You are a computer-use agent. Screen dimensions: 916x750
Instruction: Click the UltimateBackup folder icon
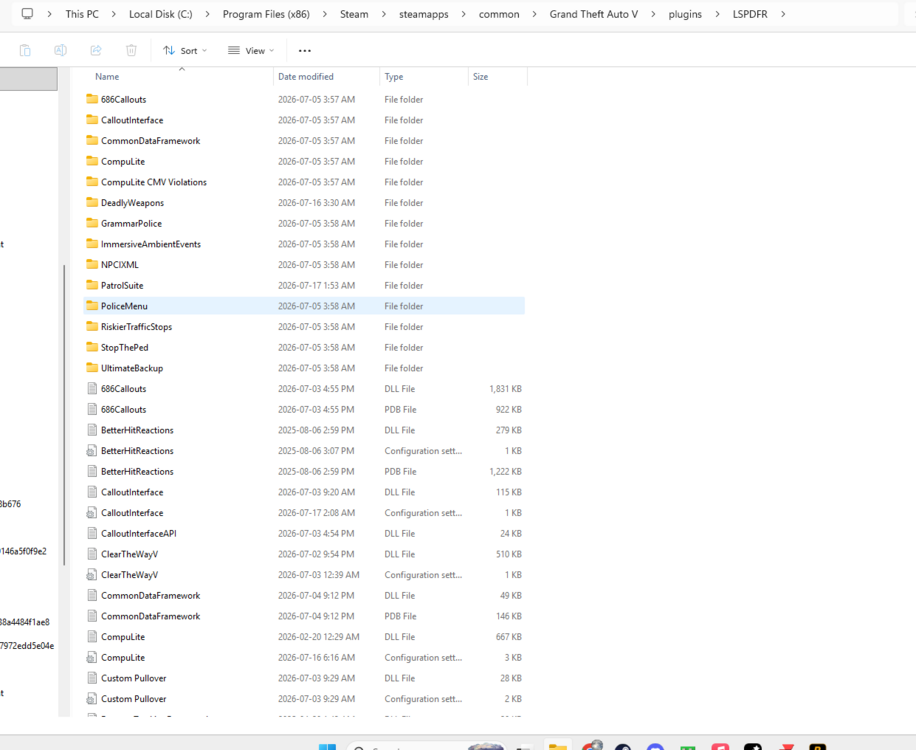[x=92, y=367]
